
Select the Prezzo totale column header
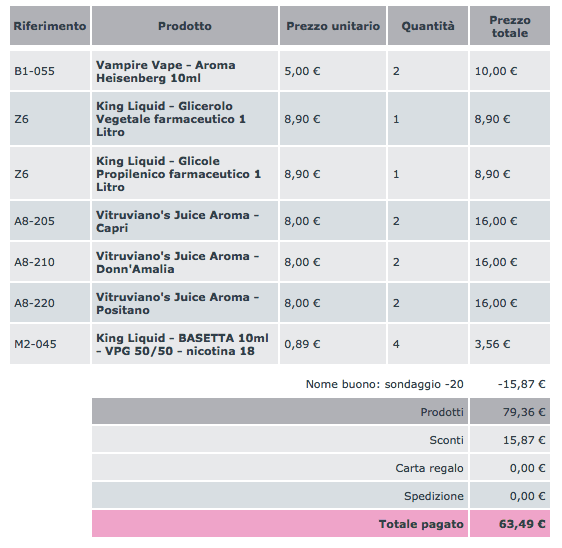point(510,26)
